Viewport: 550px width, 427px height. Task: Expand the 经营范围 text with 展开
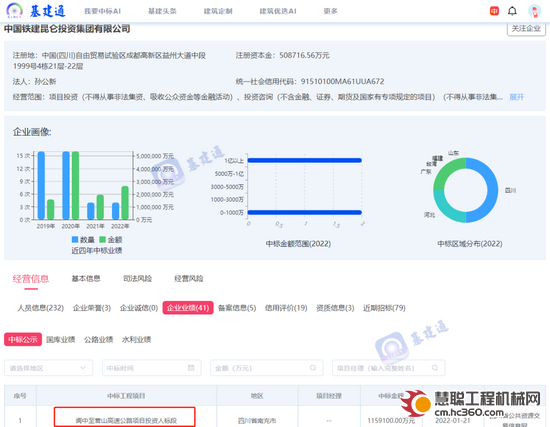click(516, 97)
